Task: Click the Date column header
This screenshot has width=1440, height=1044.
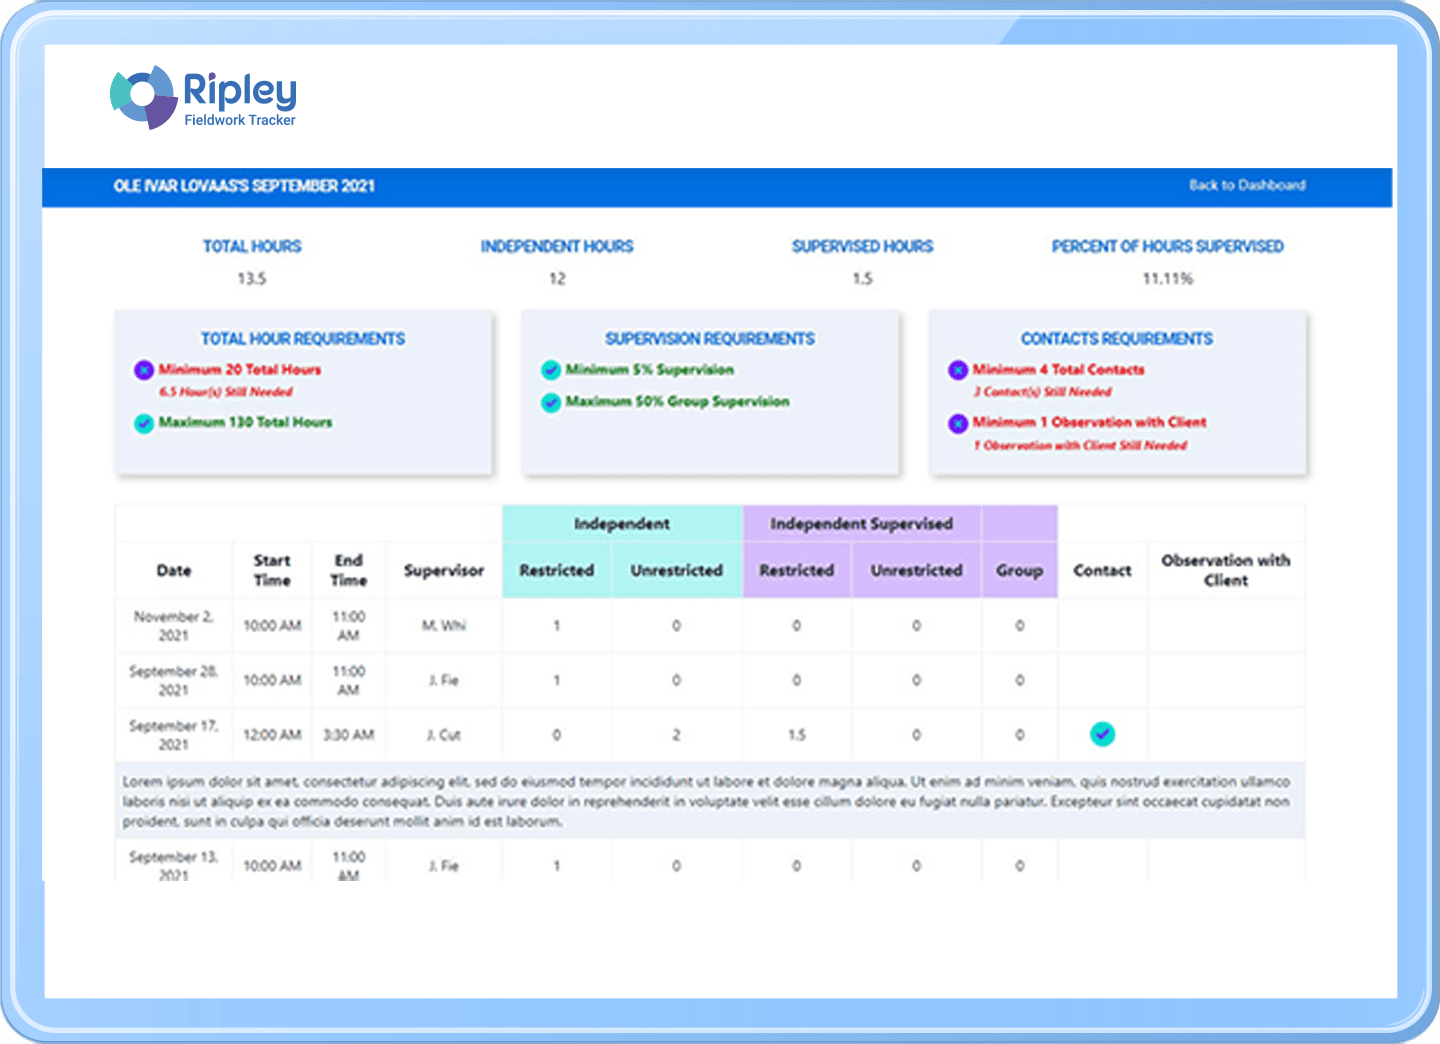Action: (x=172, y=570)
